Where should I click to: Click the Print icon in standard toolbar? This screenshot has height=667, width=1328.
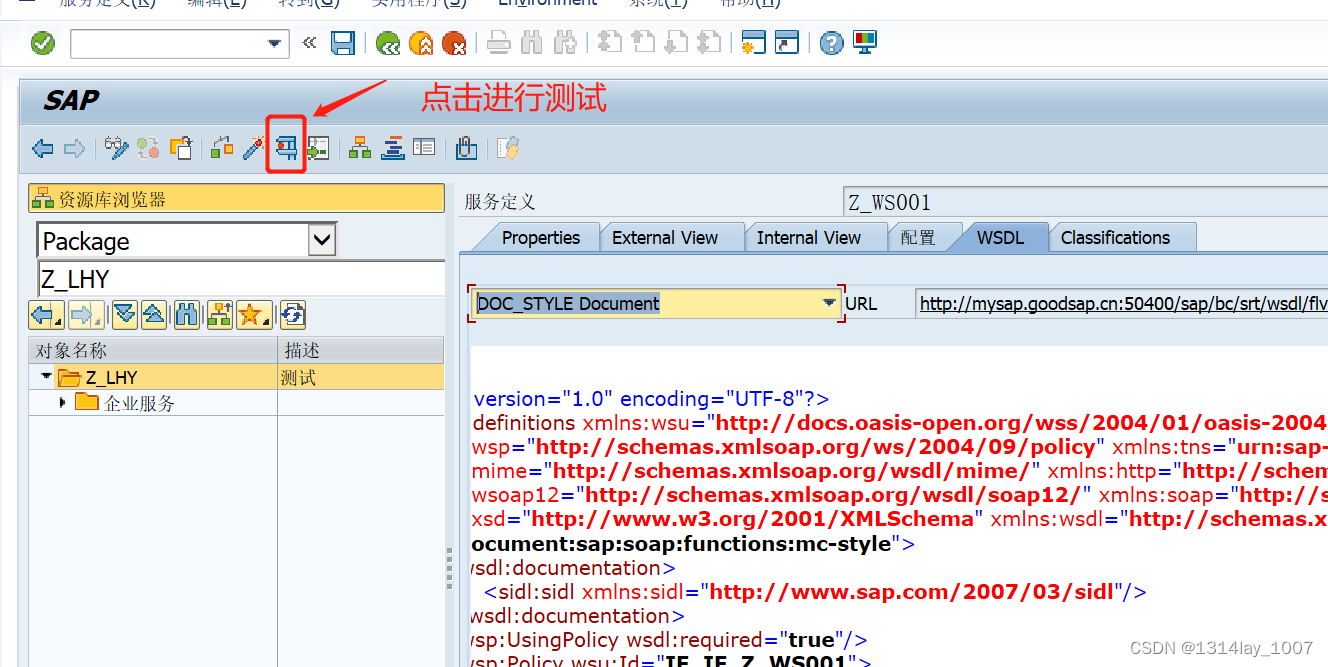(x=499, y=43)
